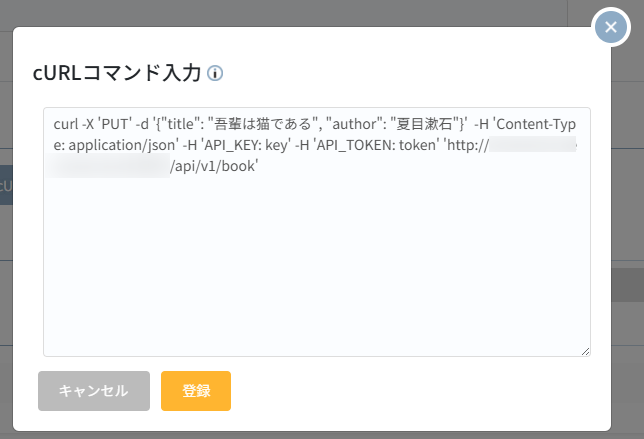Focus the empty area of the cURL textarea

(317, 263)
